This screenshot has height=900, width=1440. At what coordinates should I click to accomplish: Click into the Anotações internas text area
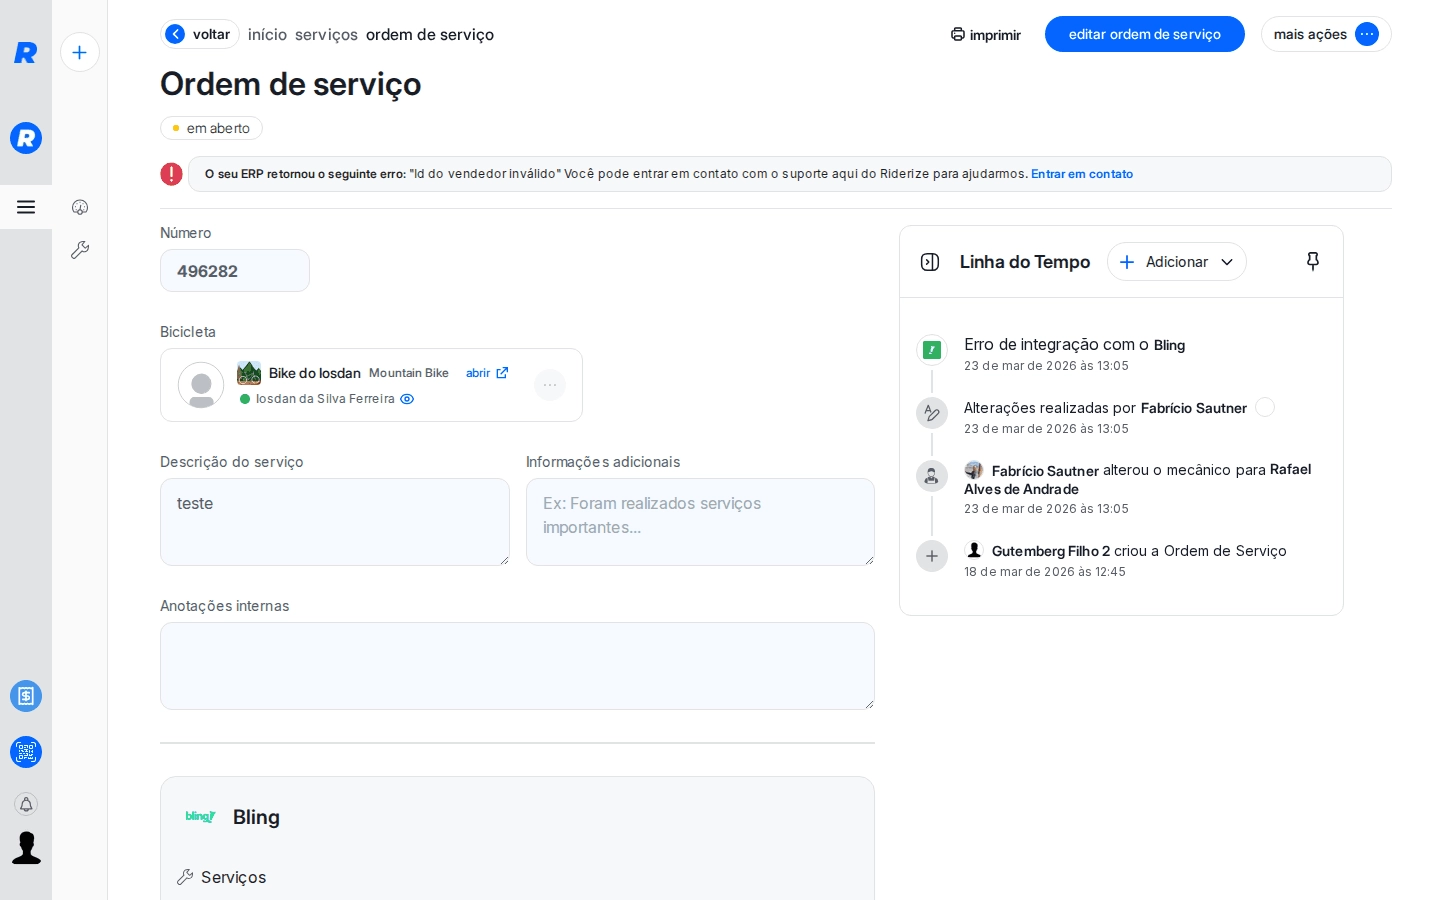click(517, 666)
